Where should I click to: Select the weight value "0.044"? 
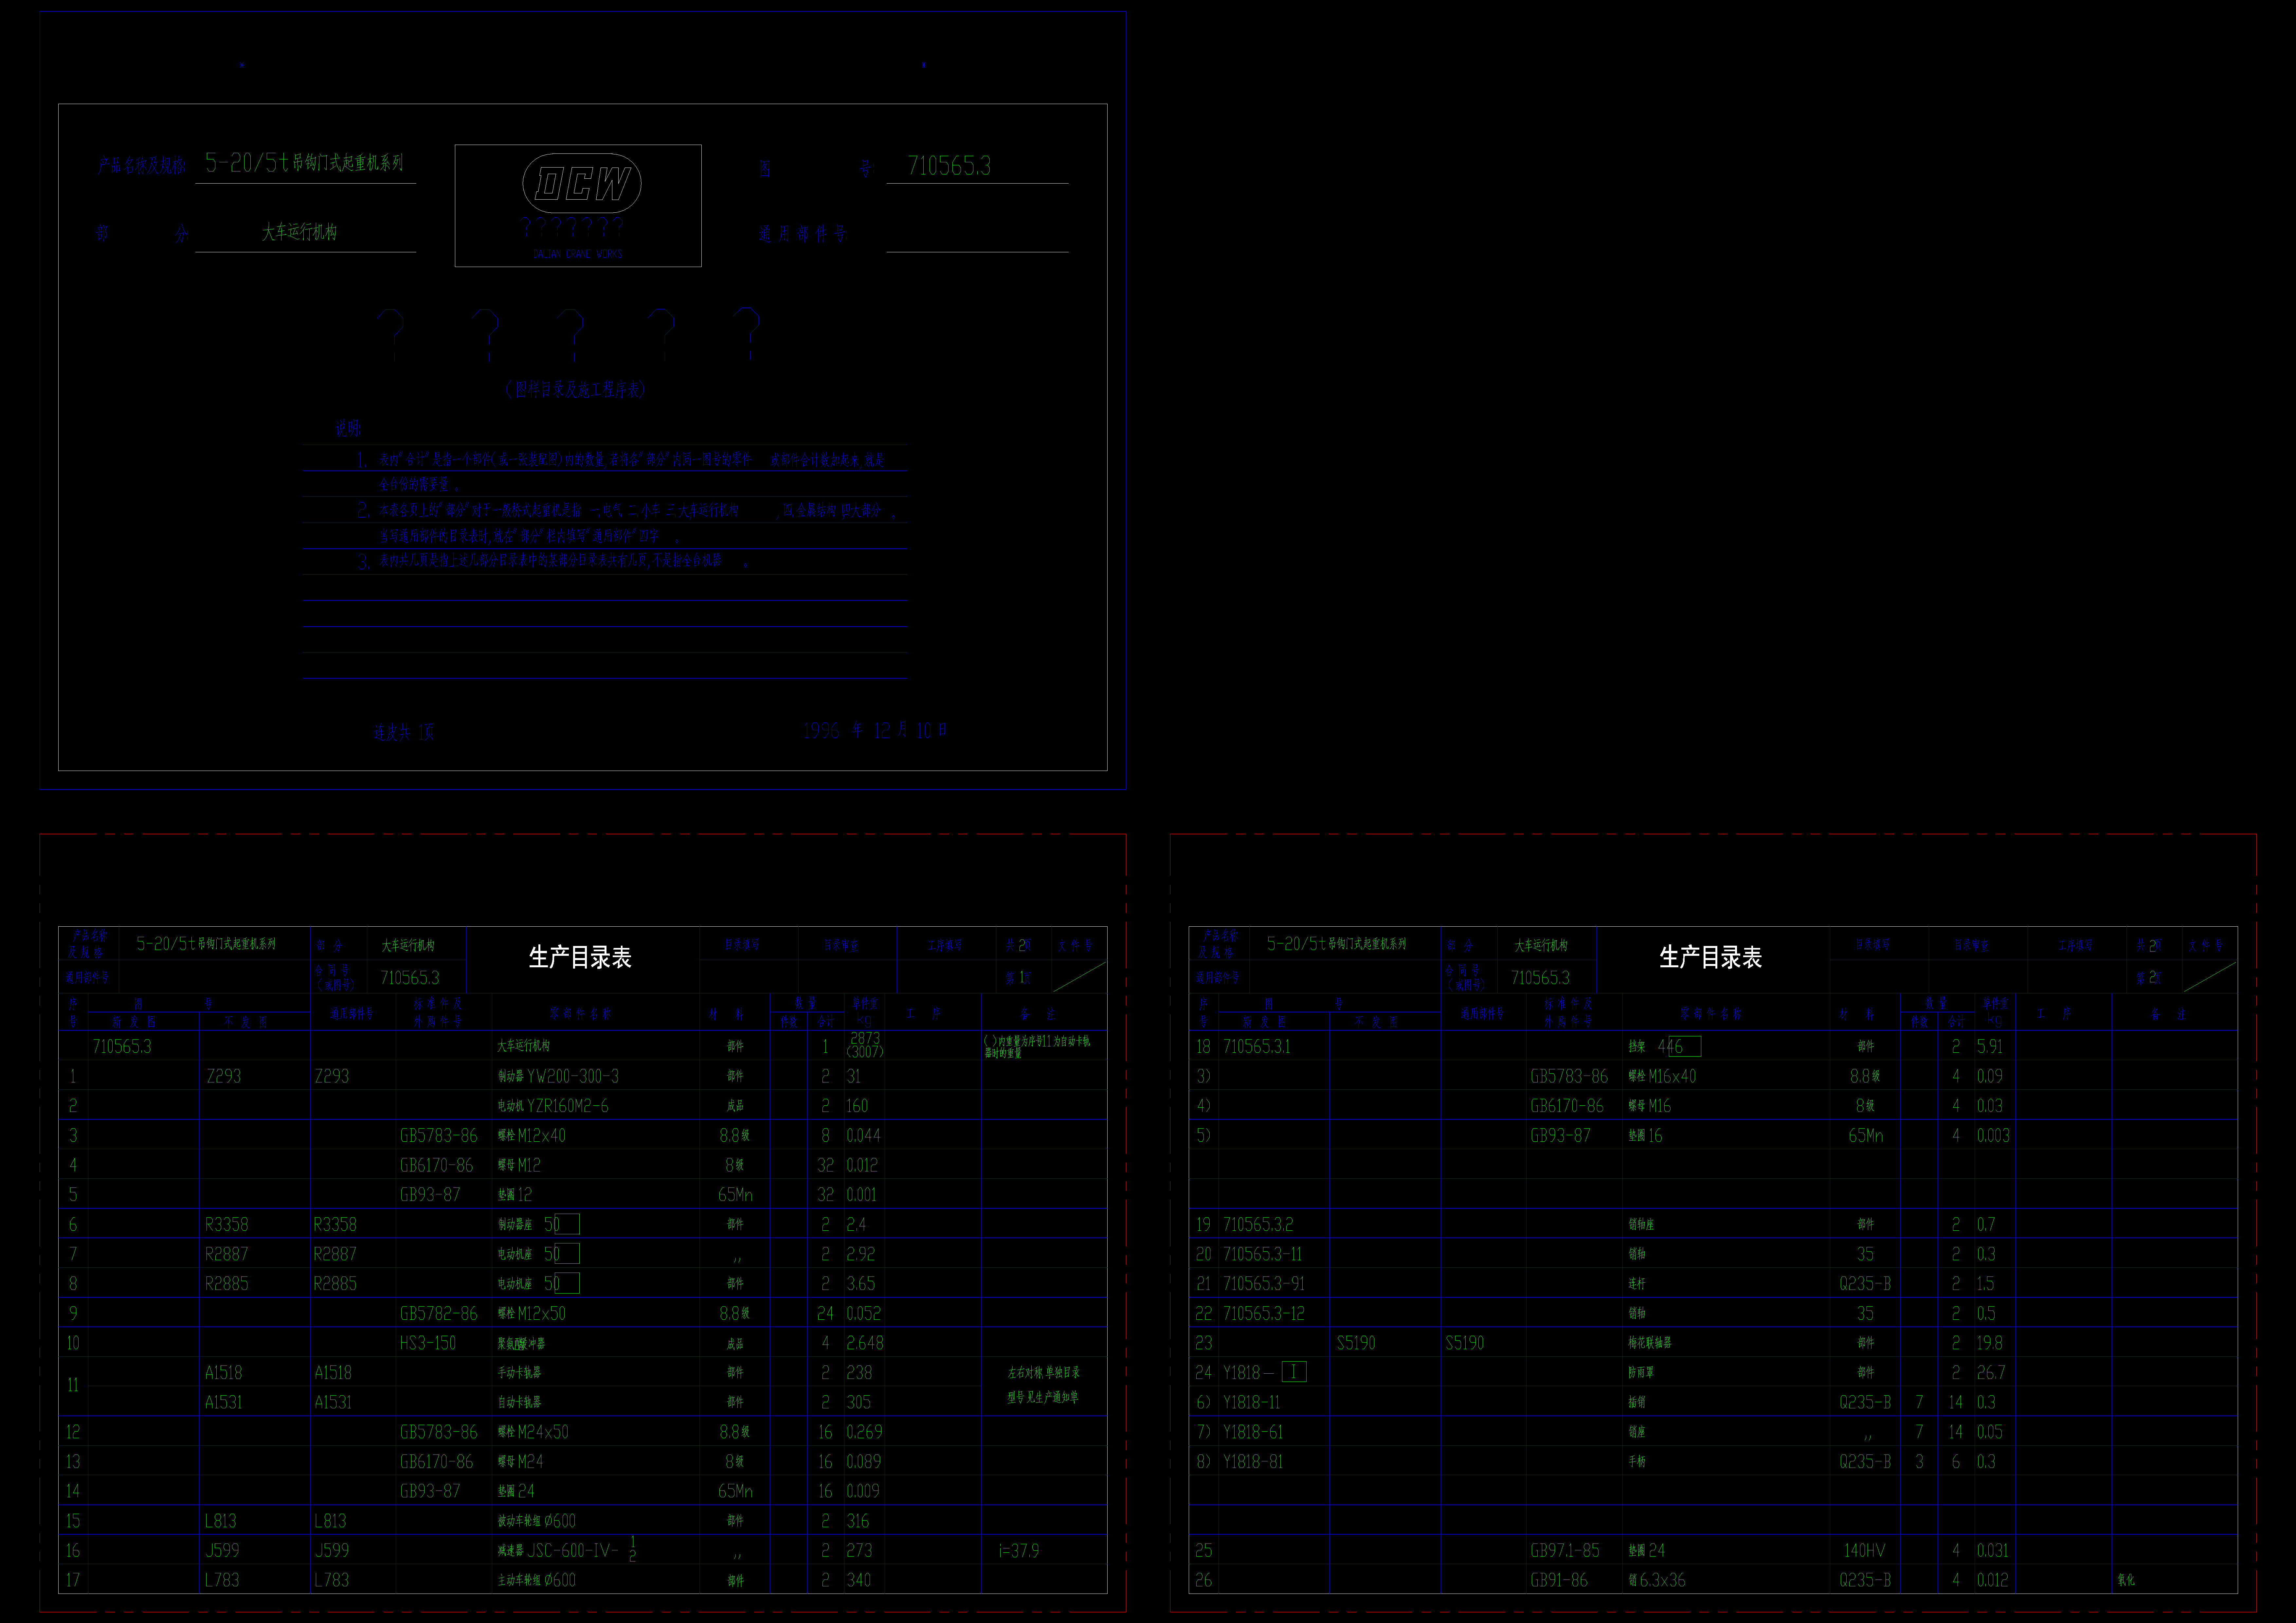[864, 1136]
